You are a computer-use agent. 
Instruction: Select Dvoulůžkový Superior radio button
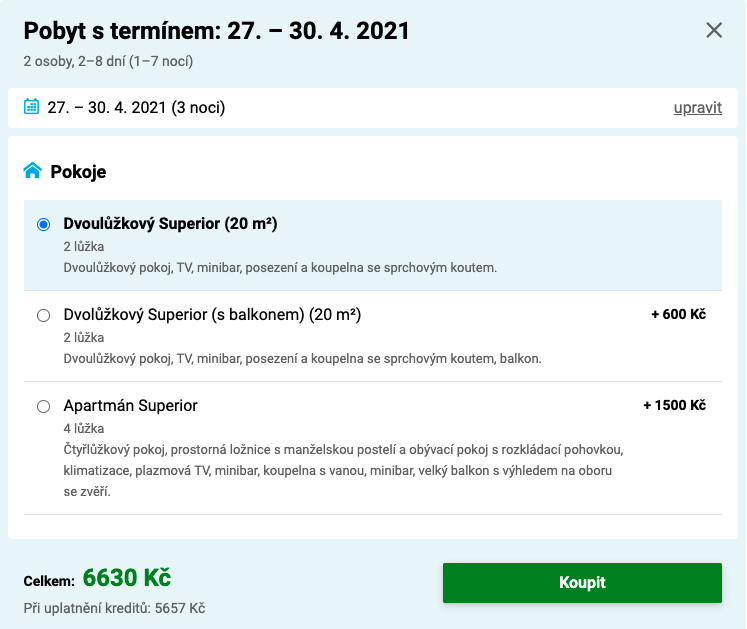[43, 224]
